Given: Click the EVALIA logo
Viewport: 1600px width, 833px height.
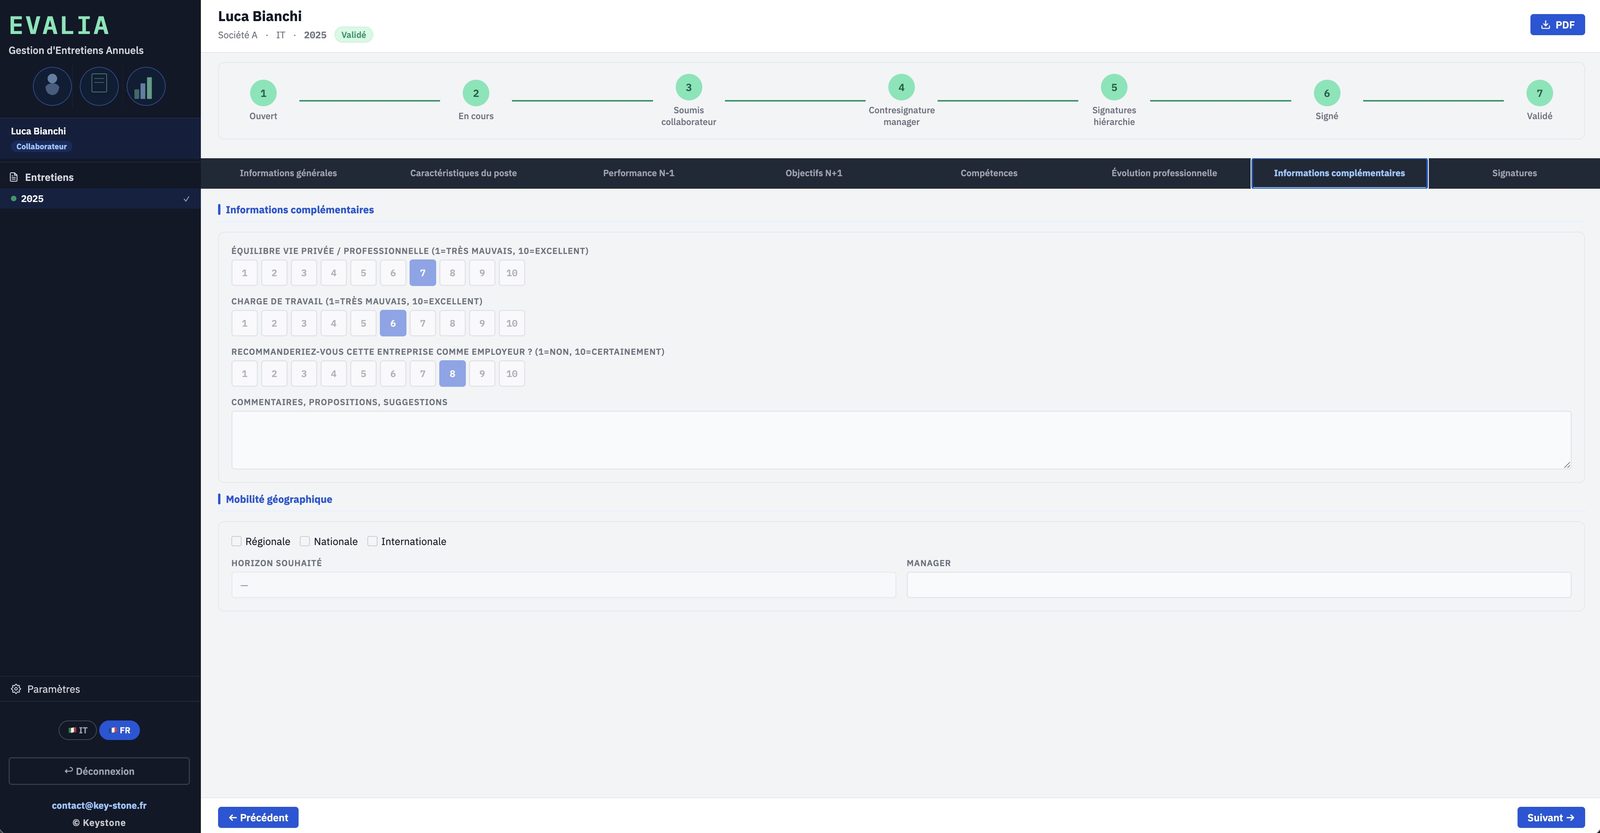Looking at the screenshot, I should pos(59,25).
